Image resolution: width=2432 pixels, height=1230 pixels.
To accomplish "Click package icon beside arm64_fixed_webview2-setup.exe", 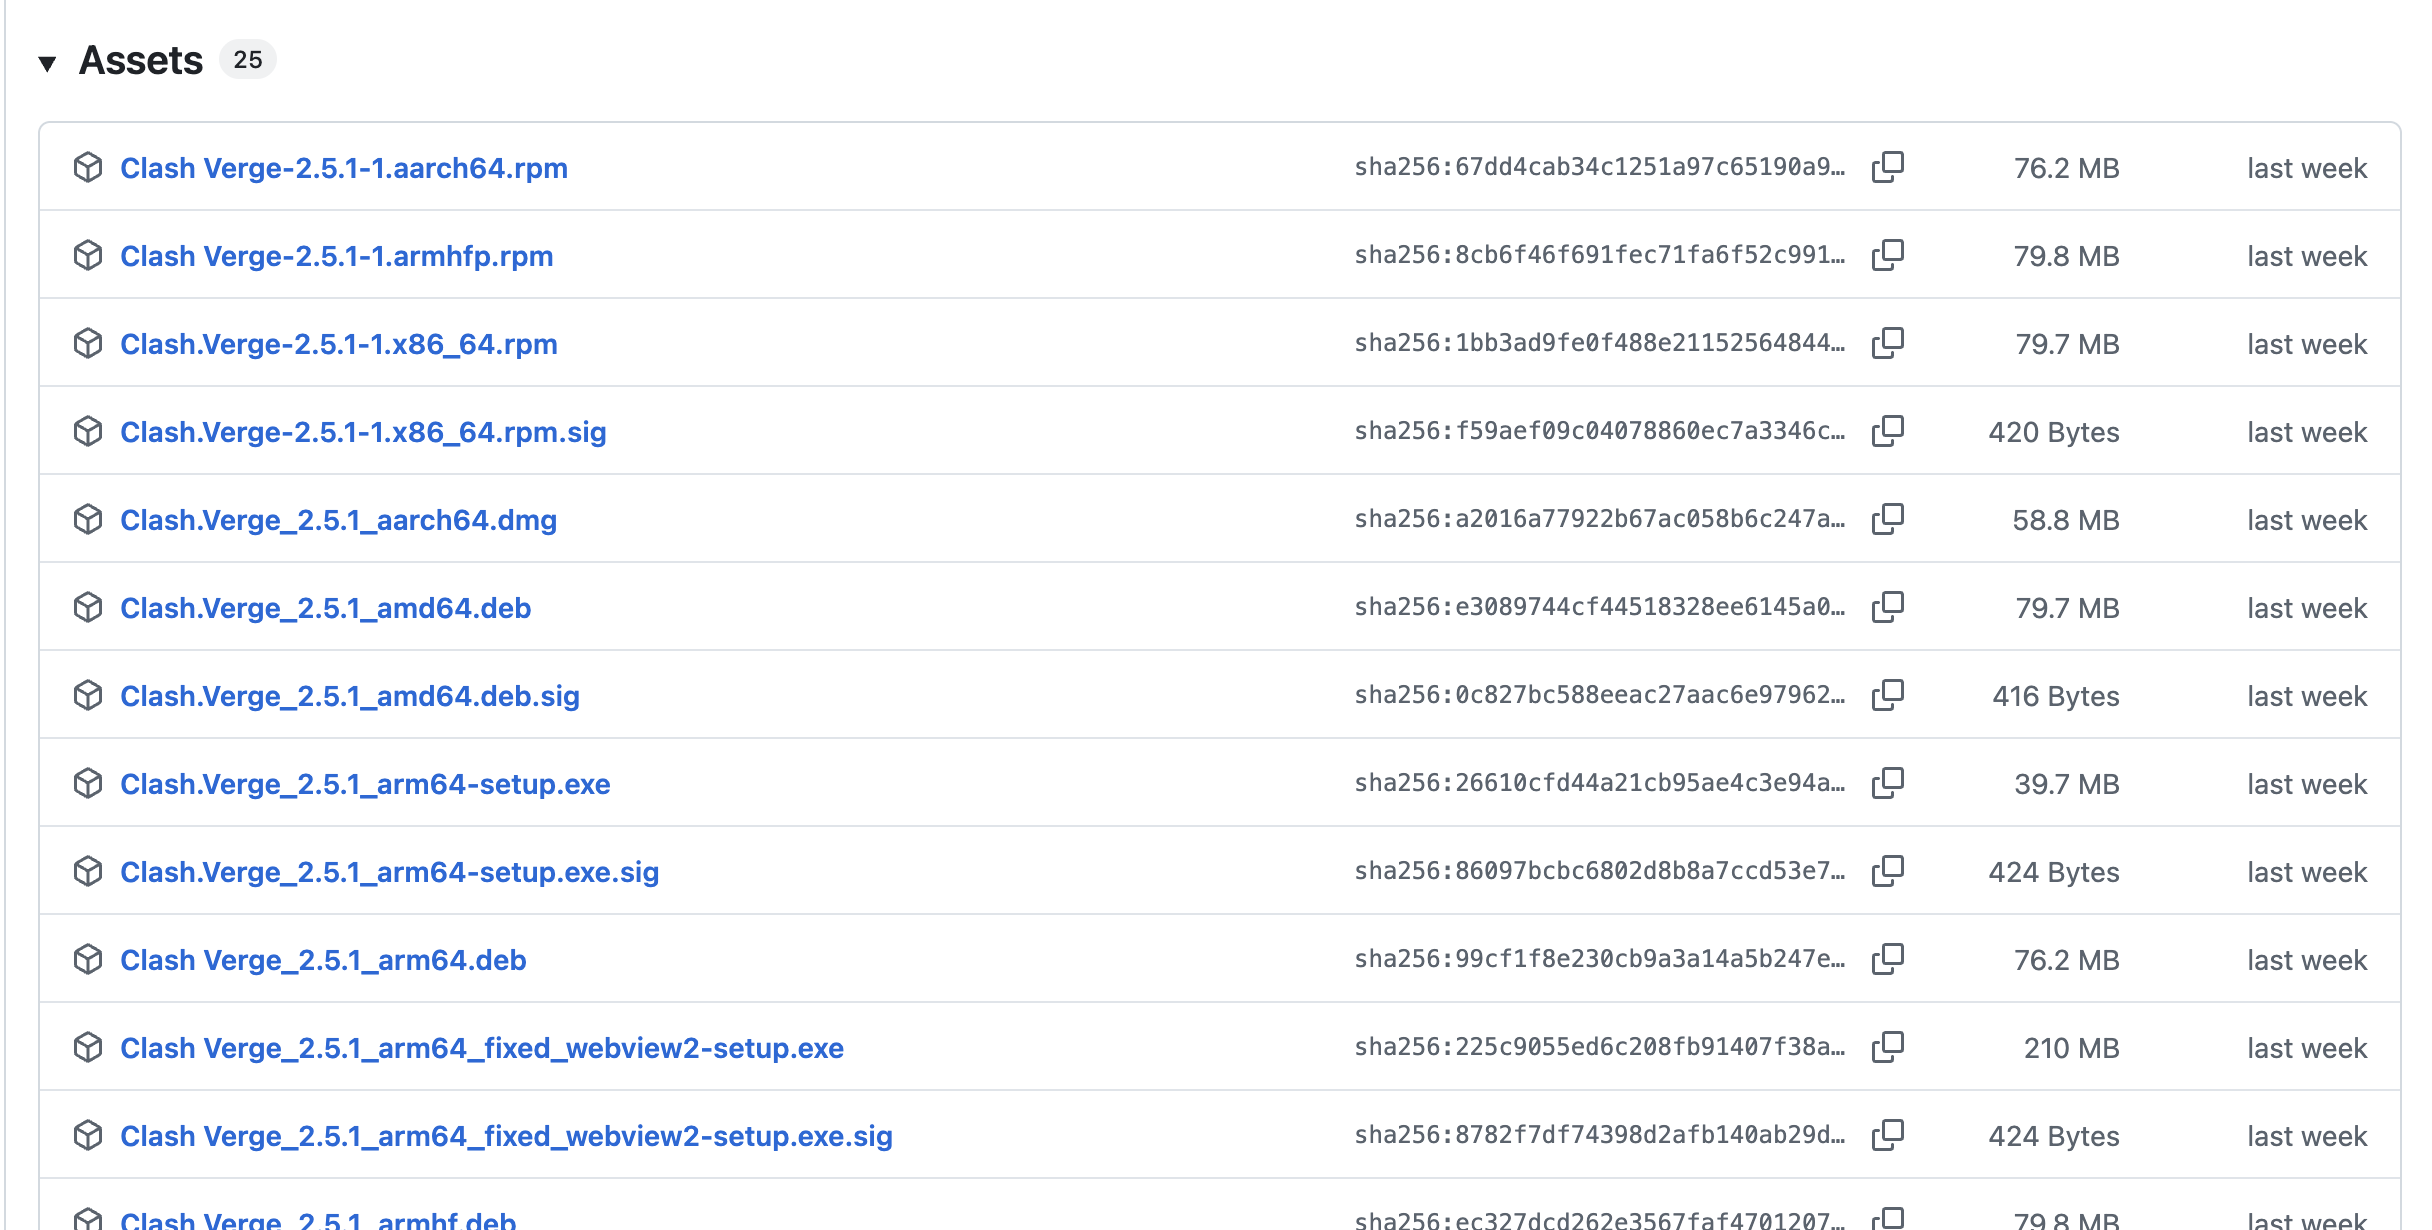I will point(88,1047).
